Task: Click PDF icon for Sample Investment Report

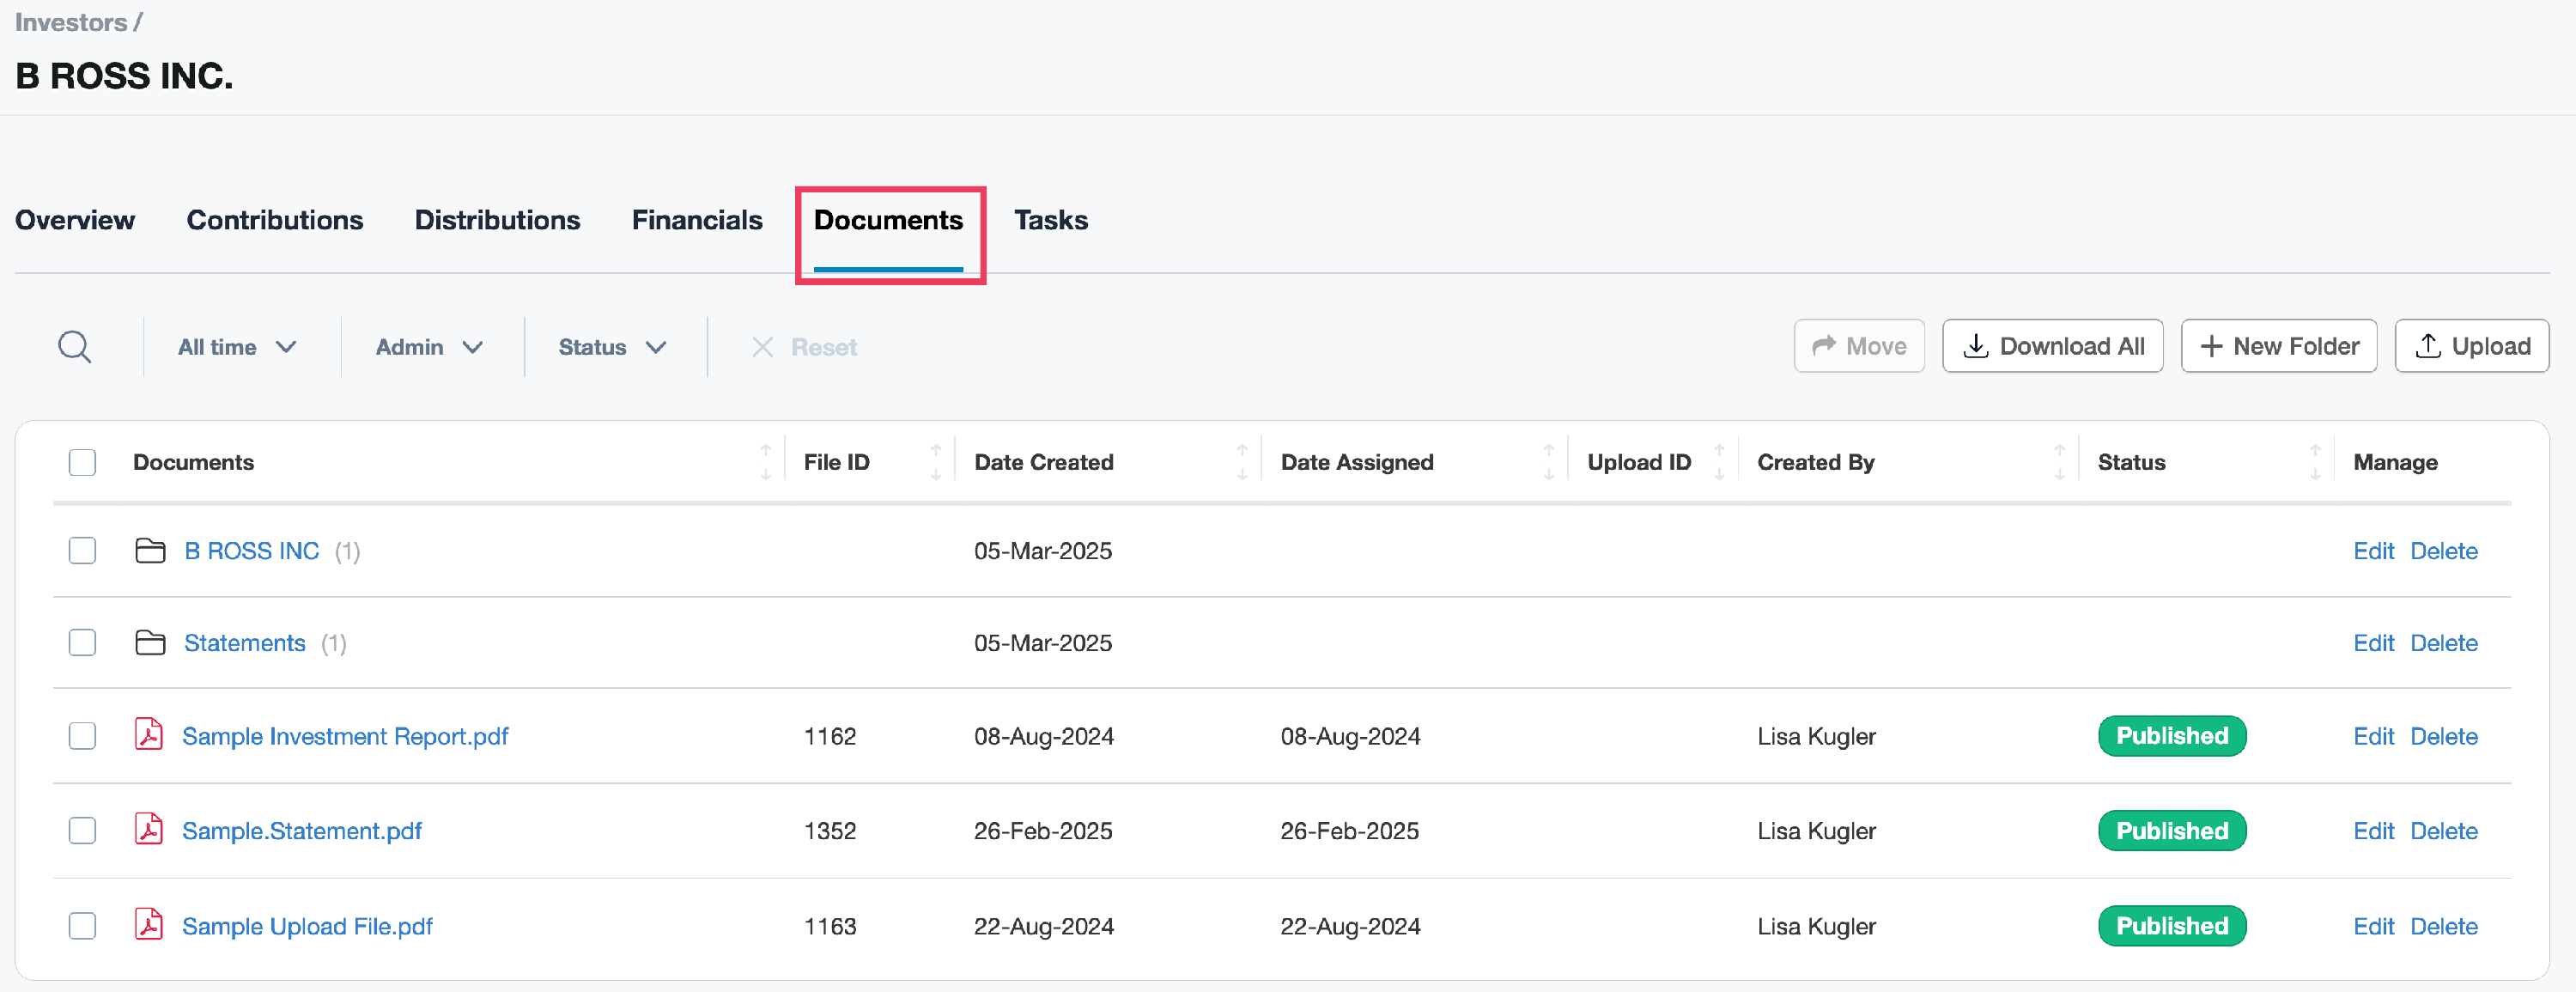Action: tap(149, 735)
